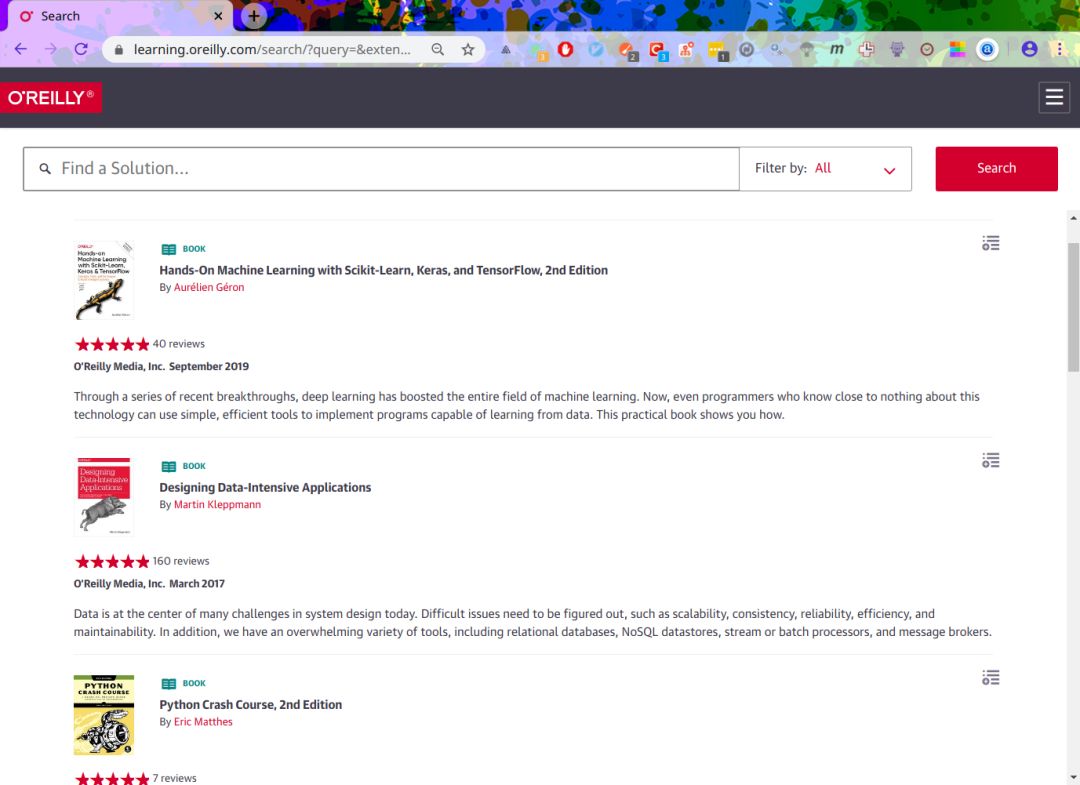Open Designing Data-Intensive Applications title
1080x785 pixels.
(265, 487)
